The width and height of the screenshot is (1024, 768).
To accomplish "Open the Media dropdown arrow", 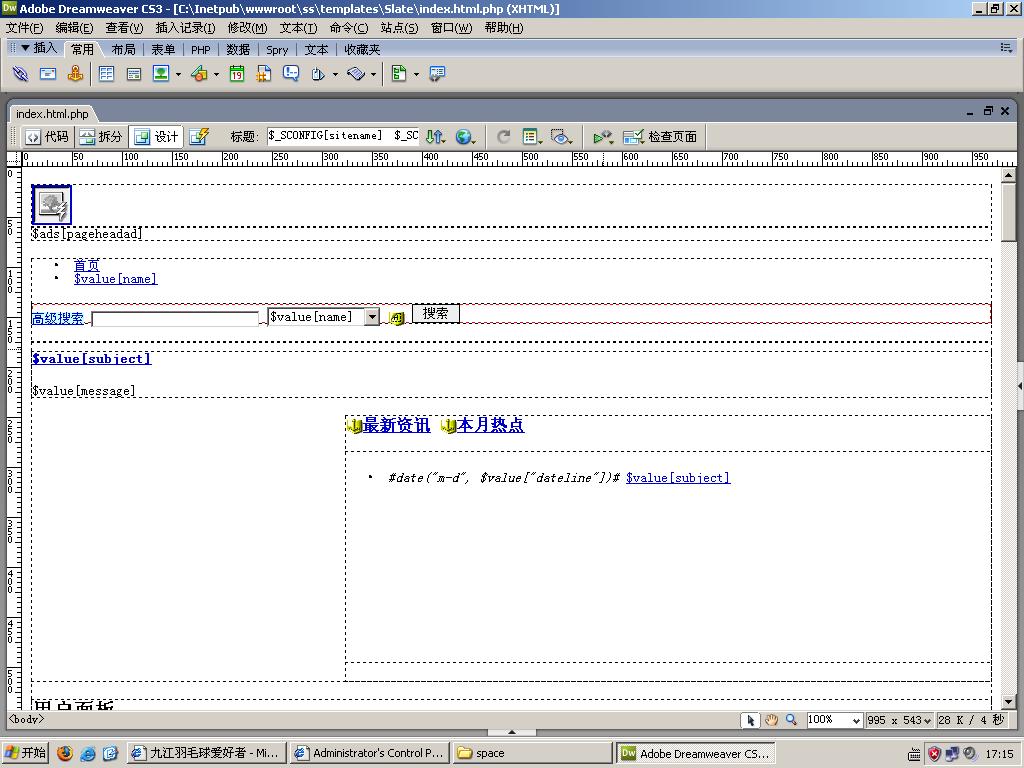I will point(216,74).
